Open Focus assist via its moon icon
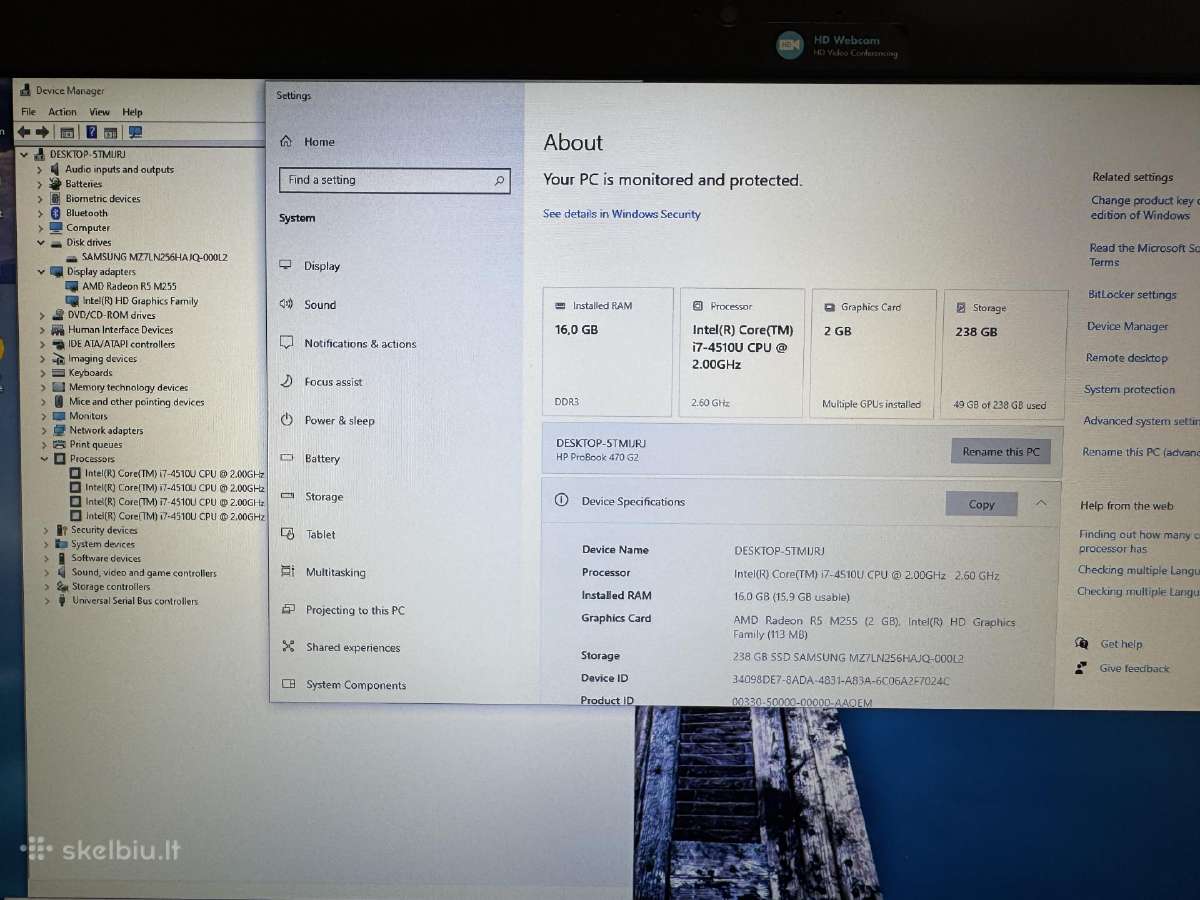The height and width of the screenshot is (900, 1200). (x=286, y=381)
